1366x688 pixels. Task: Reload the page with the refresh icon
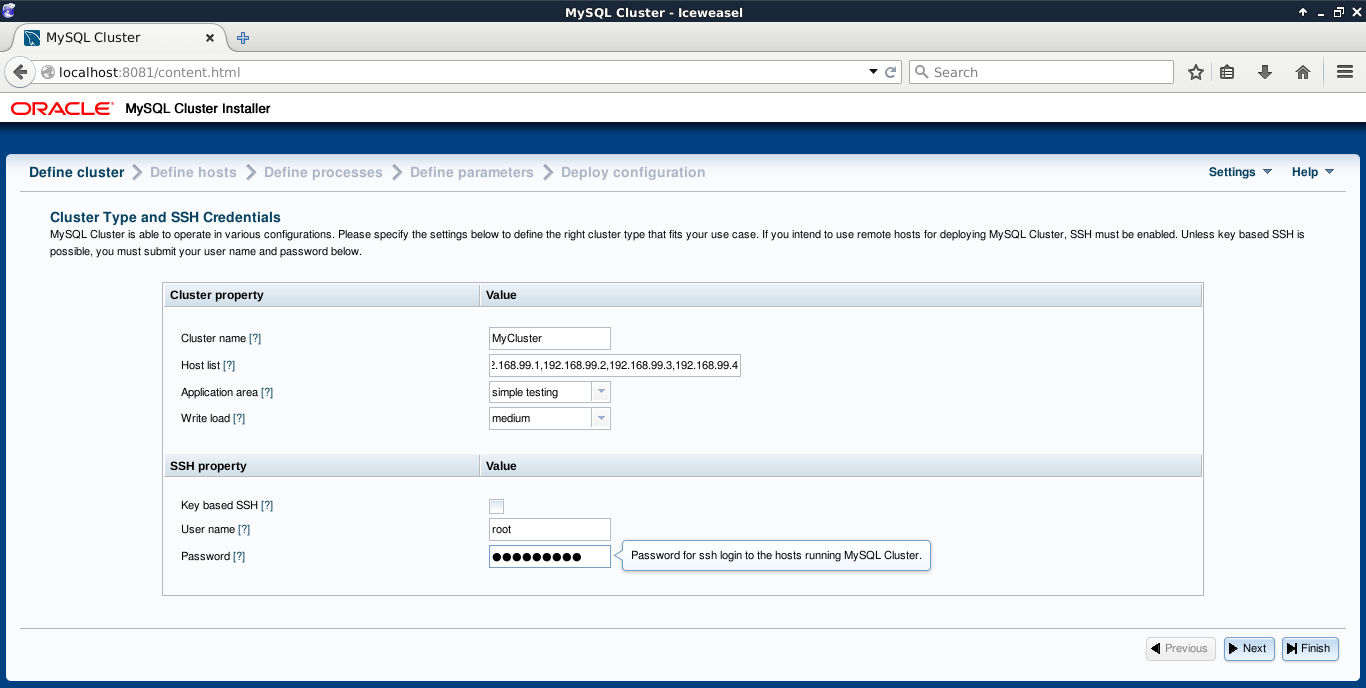[890, 72]
